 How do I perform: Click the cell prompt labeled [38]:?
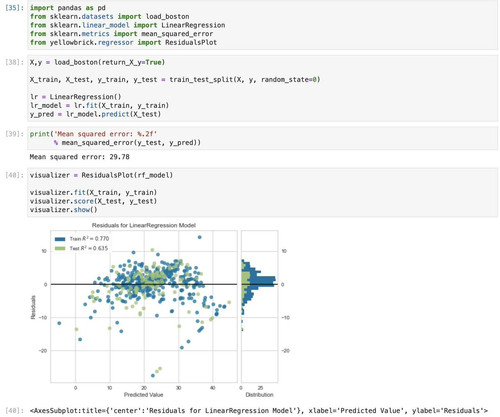click(14, 62)
